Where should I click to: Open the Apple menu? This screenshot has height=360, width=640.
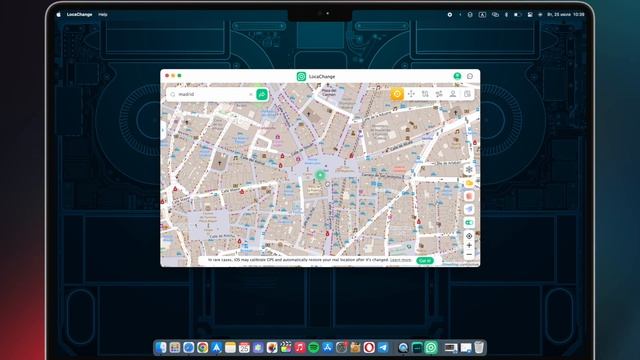coord(58,14)
